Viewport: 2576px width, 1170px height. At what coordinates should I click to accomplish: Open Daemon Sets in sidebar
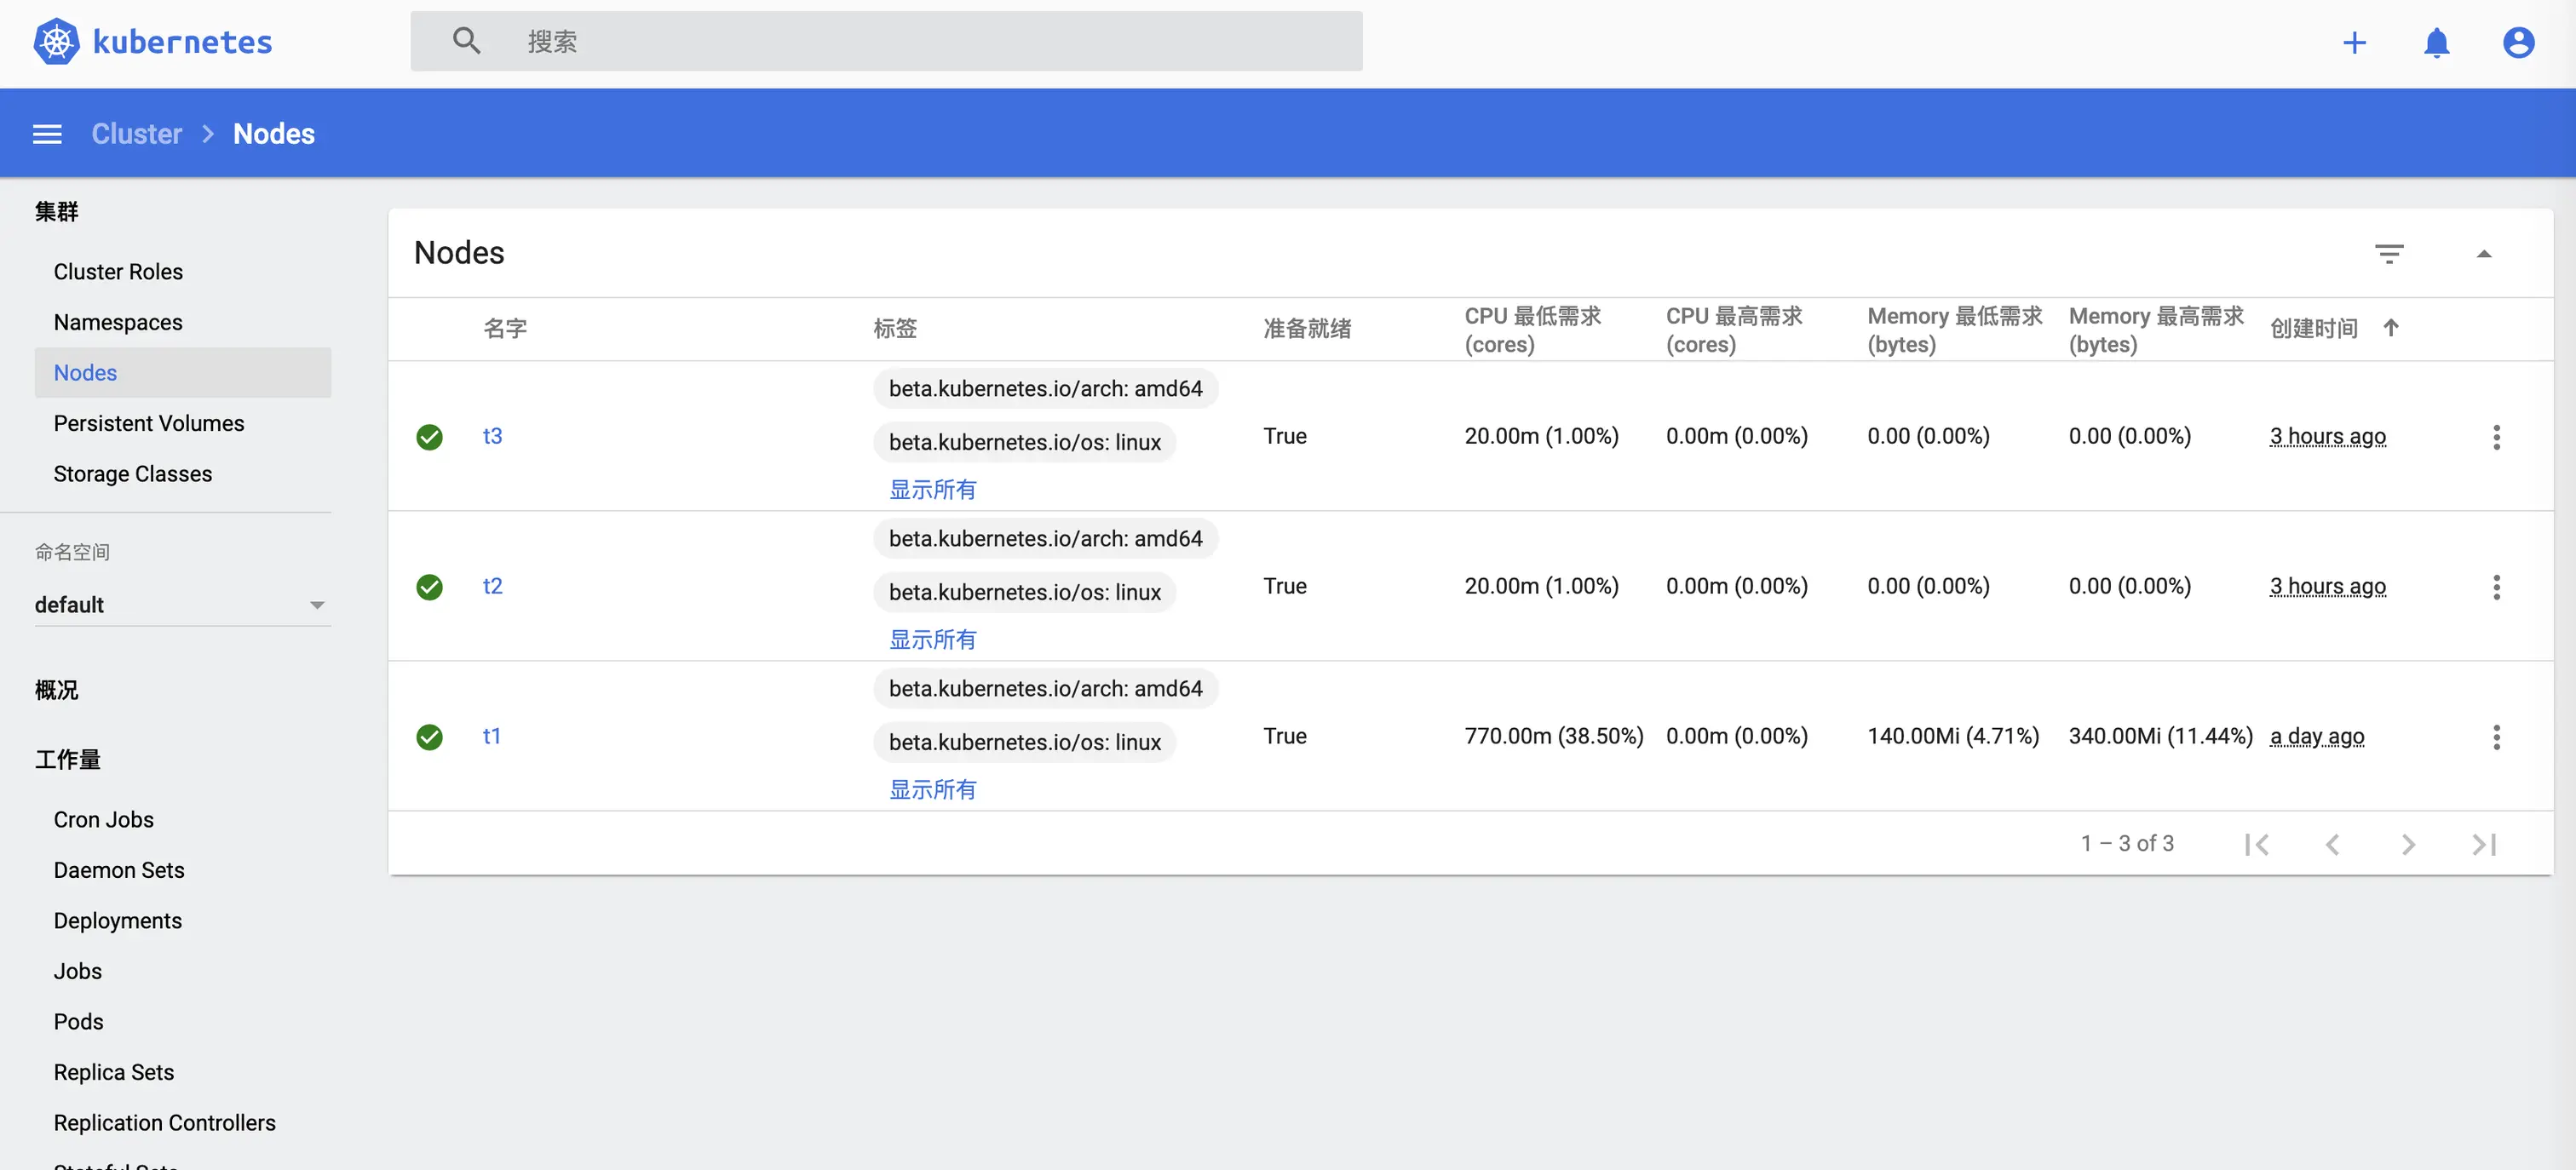118,870
